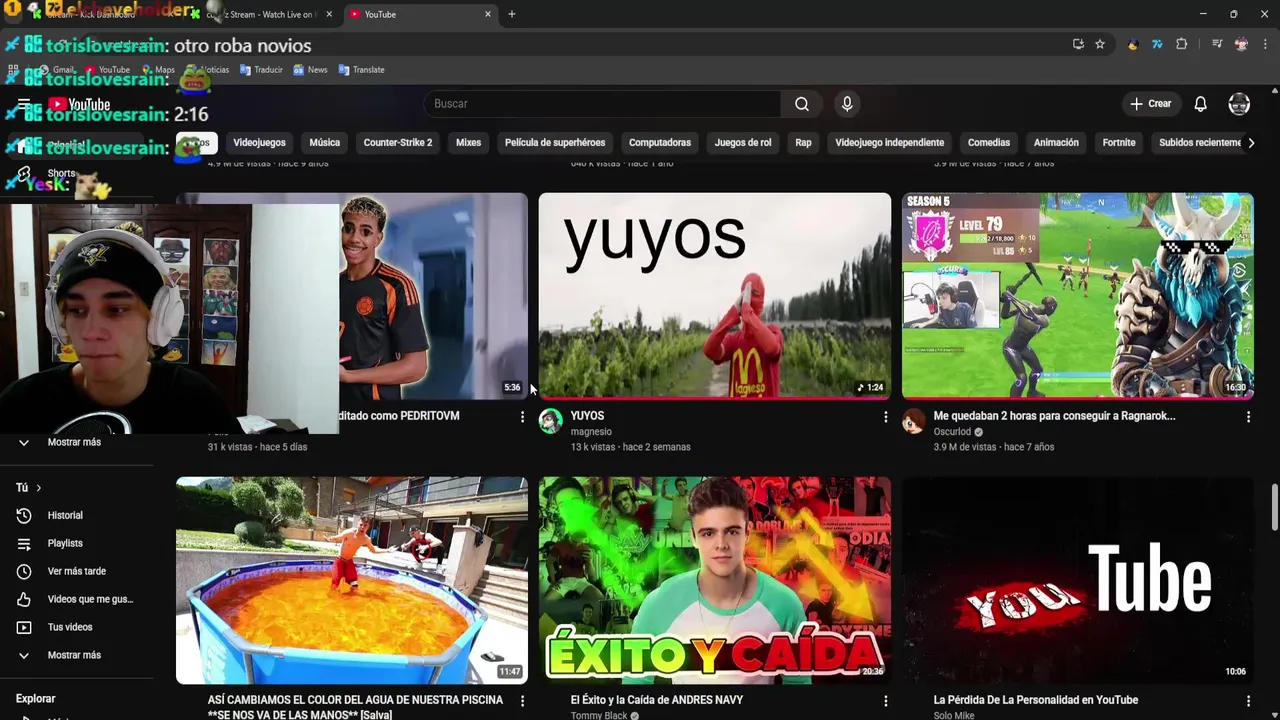Viewport: 1280px width, 720px height.
Task: Open the Translate bookmark
Action: pyautogui.click(x=361, y=70)
